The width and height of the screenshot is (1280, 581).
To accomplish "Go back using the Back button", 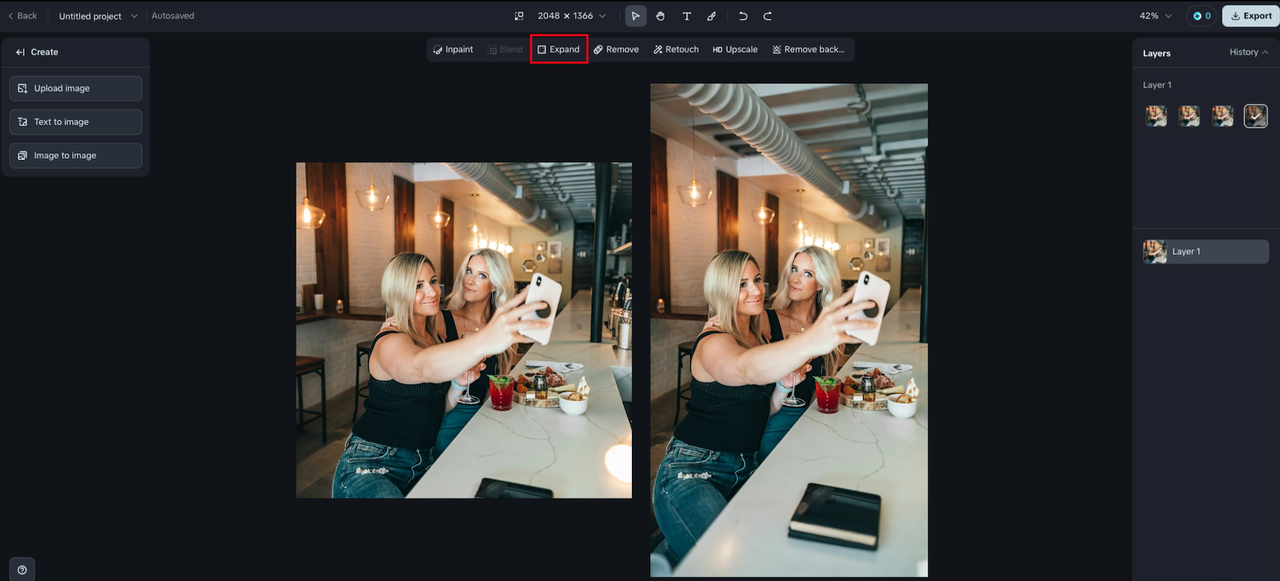I will (22, 16).
